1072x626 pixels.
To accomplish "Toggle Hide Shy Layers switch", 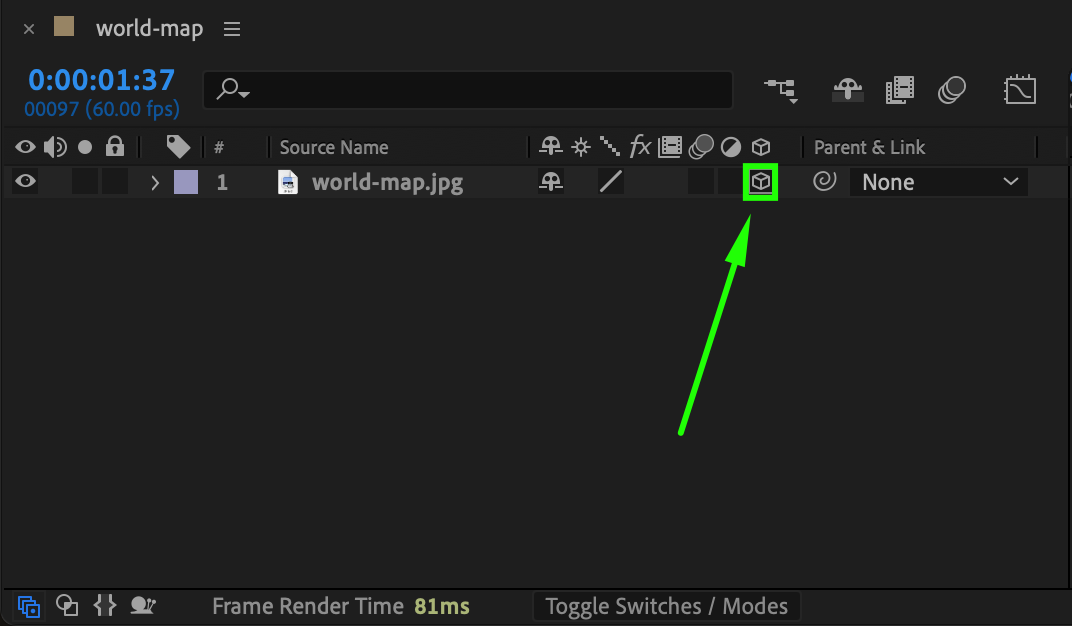I will click(x=848, y=90).
